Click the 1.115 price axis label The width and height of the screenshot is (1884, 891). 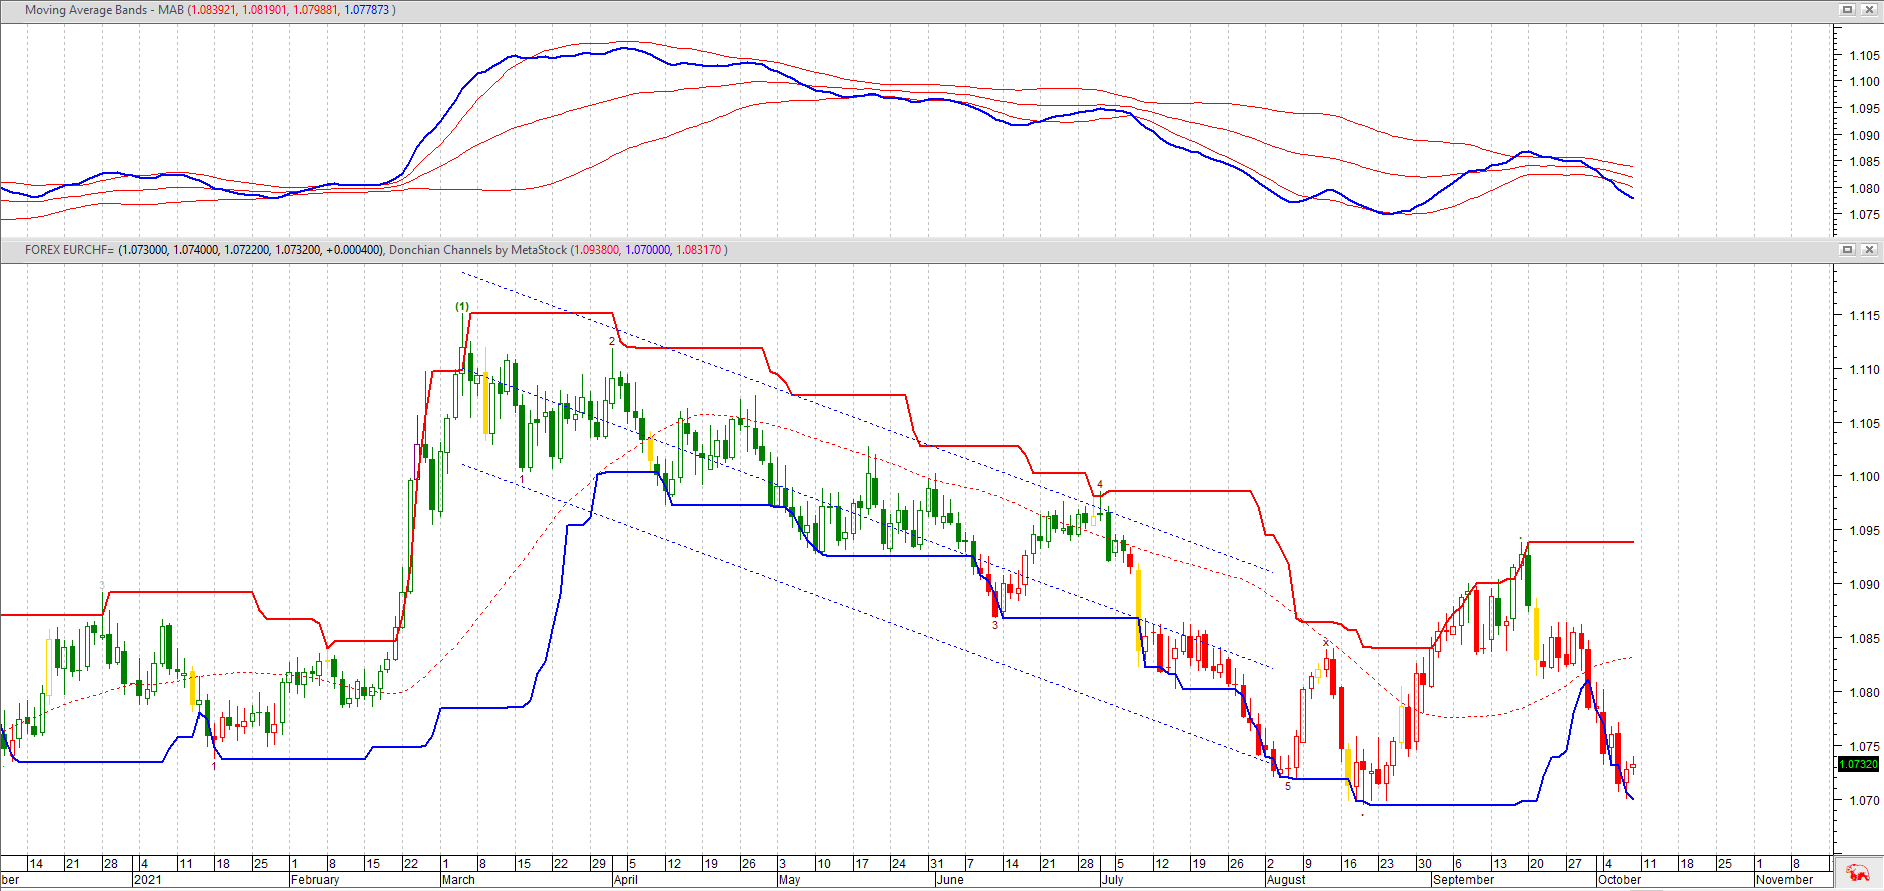coord(1865,315)
